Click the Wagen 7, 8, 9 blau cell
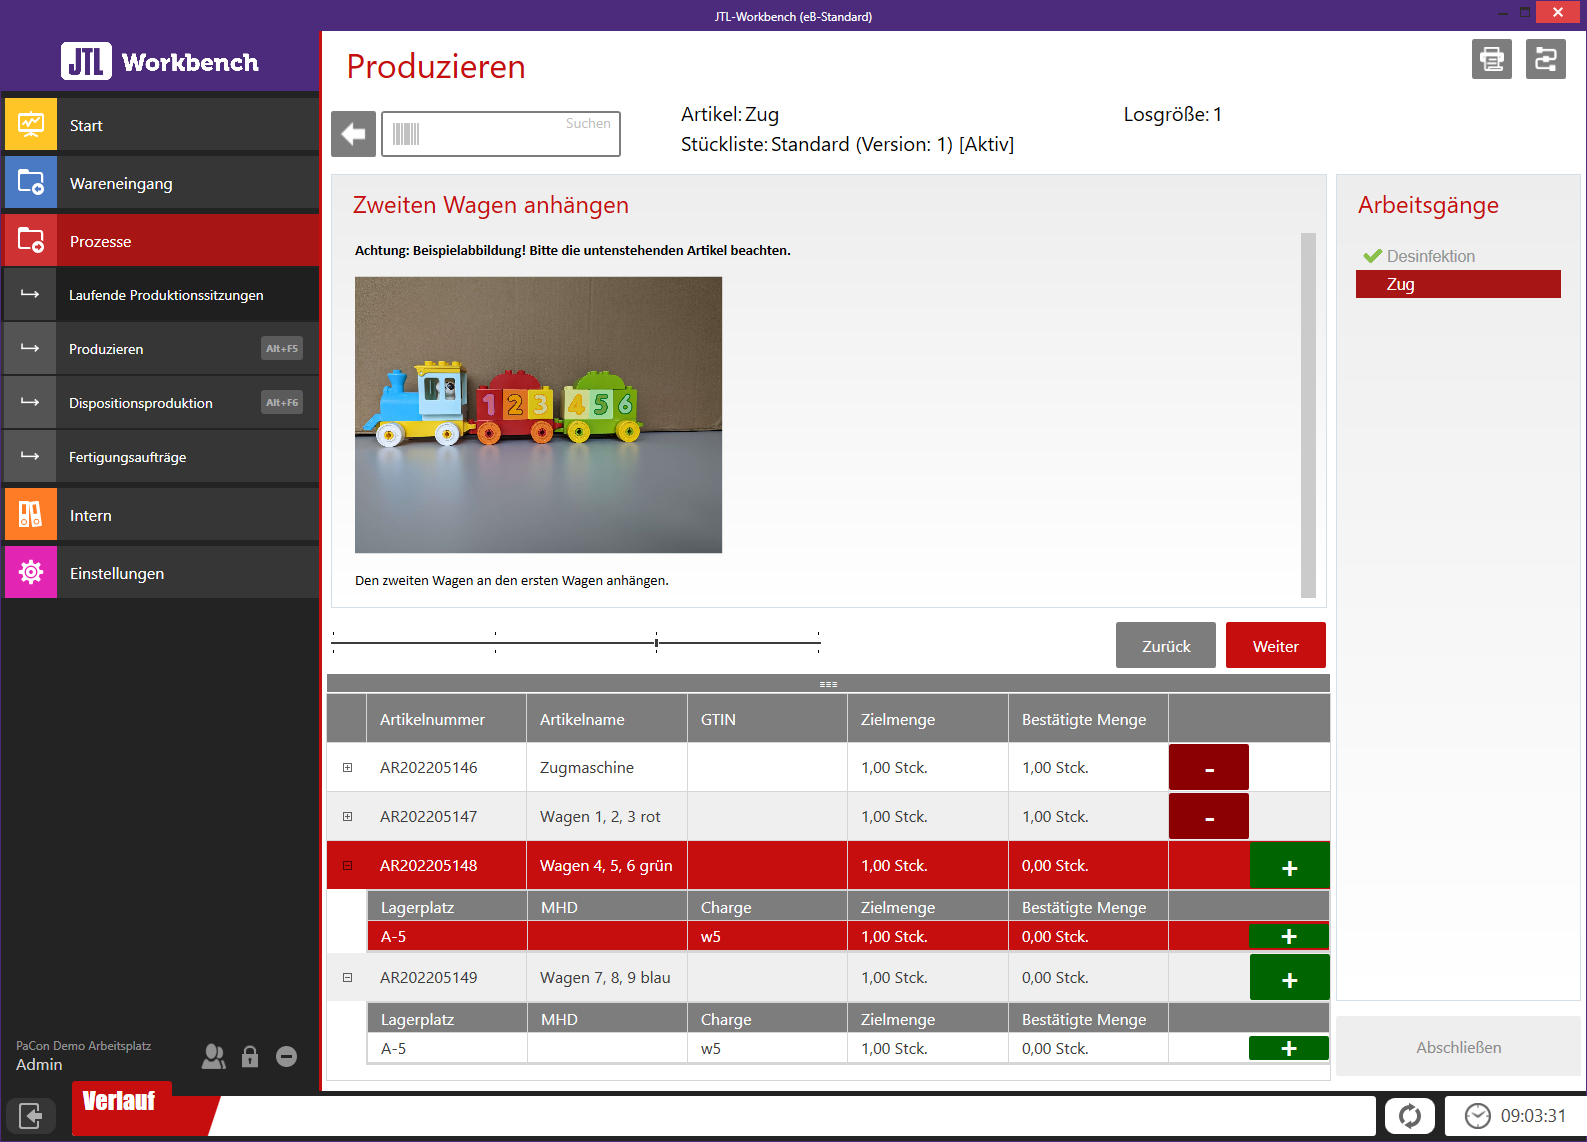The height and width of the screenshot is (1142, 1587). 605,977
